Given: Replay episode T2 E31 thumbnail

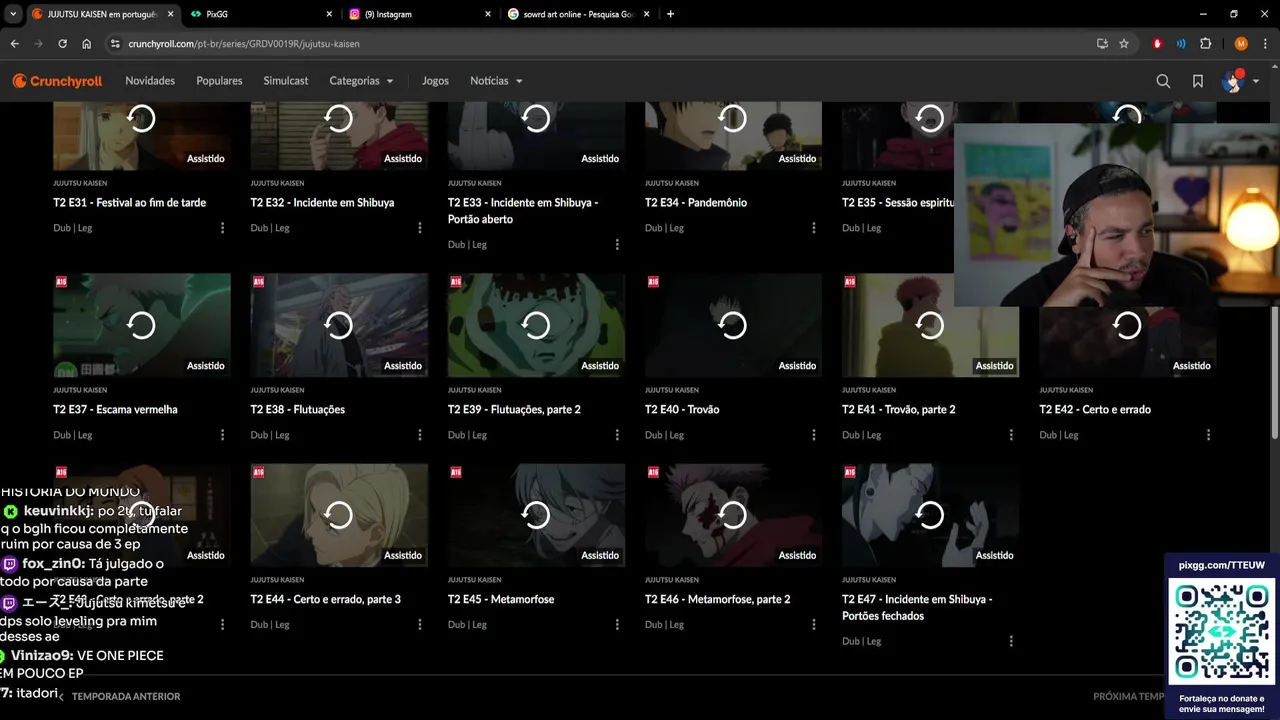Looking at the screenshot, I should coord(141,135).
